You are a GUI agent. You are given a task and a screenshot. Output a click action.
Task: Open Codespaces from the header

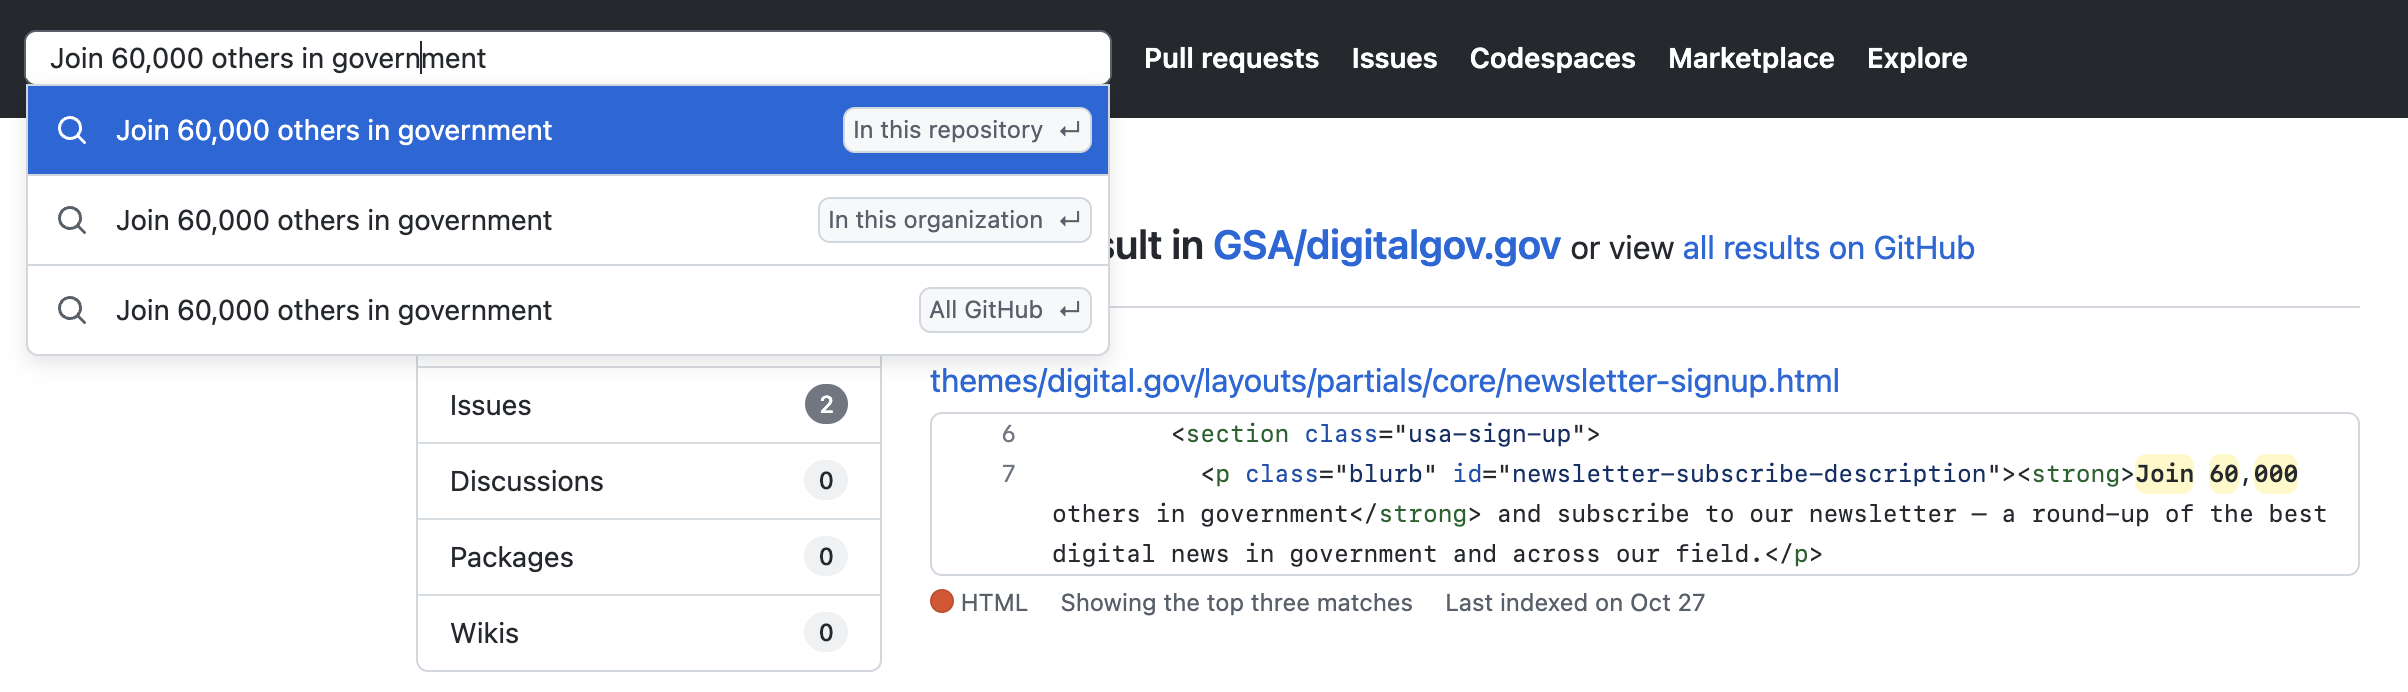1552,58
